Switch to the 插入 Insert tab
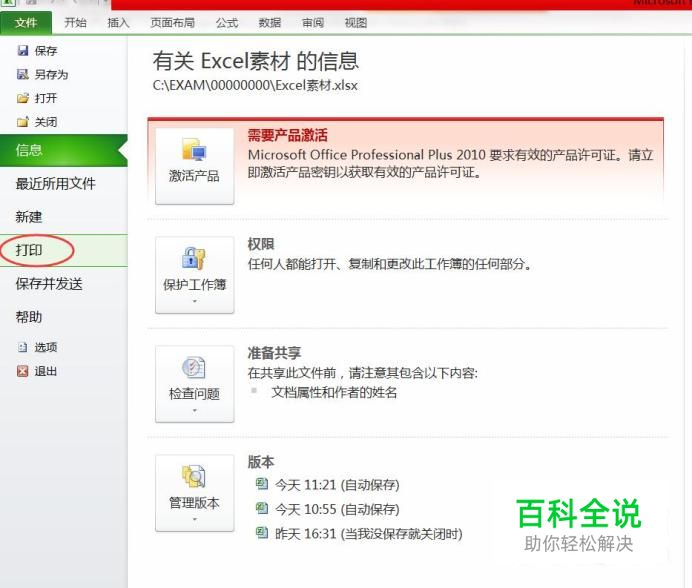 (118, 23)
